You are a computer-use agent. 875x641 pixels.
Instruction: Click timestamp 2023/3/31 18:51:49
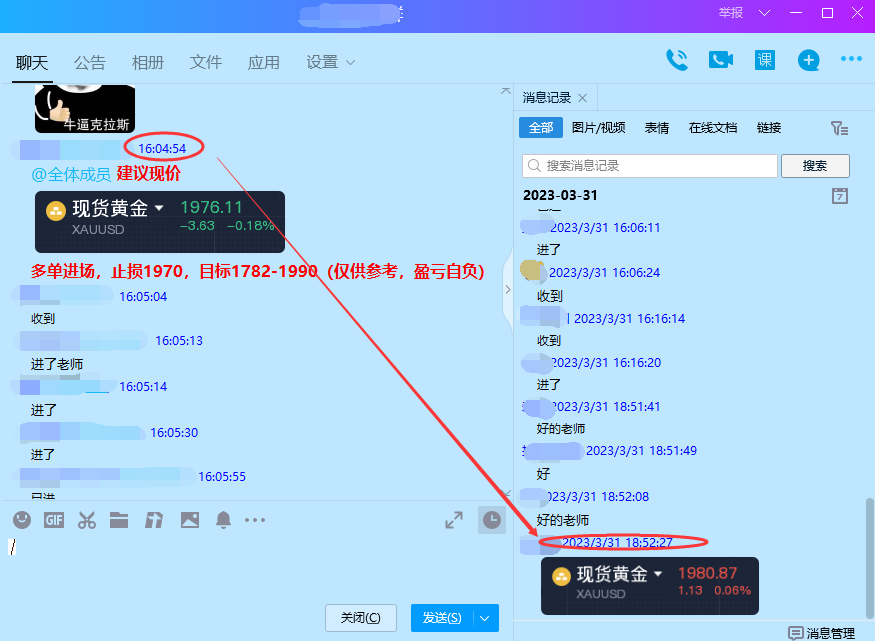tap(641, 451)
